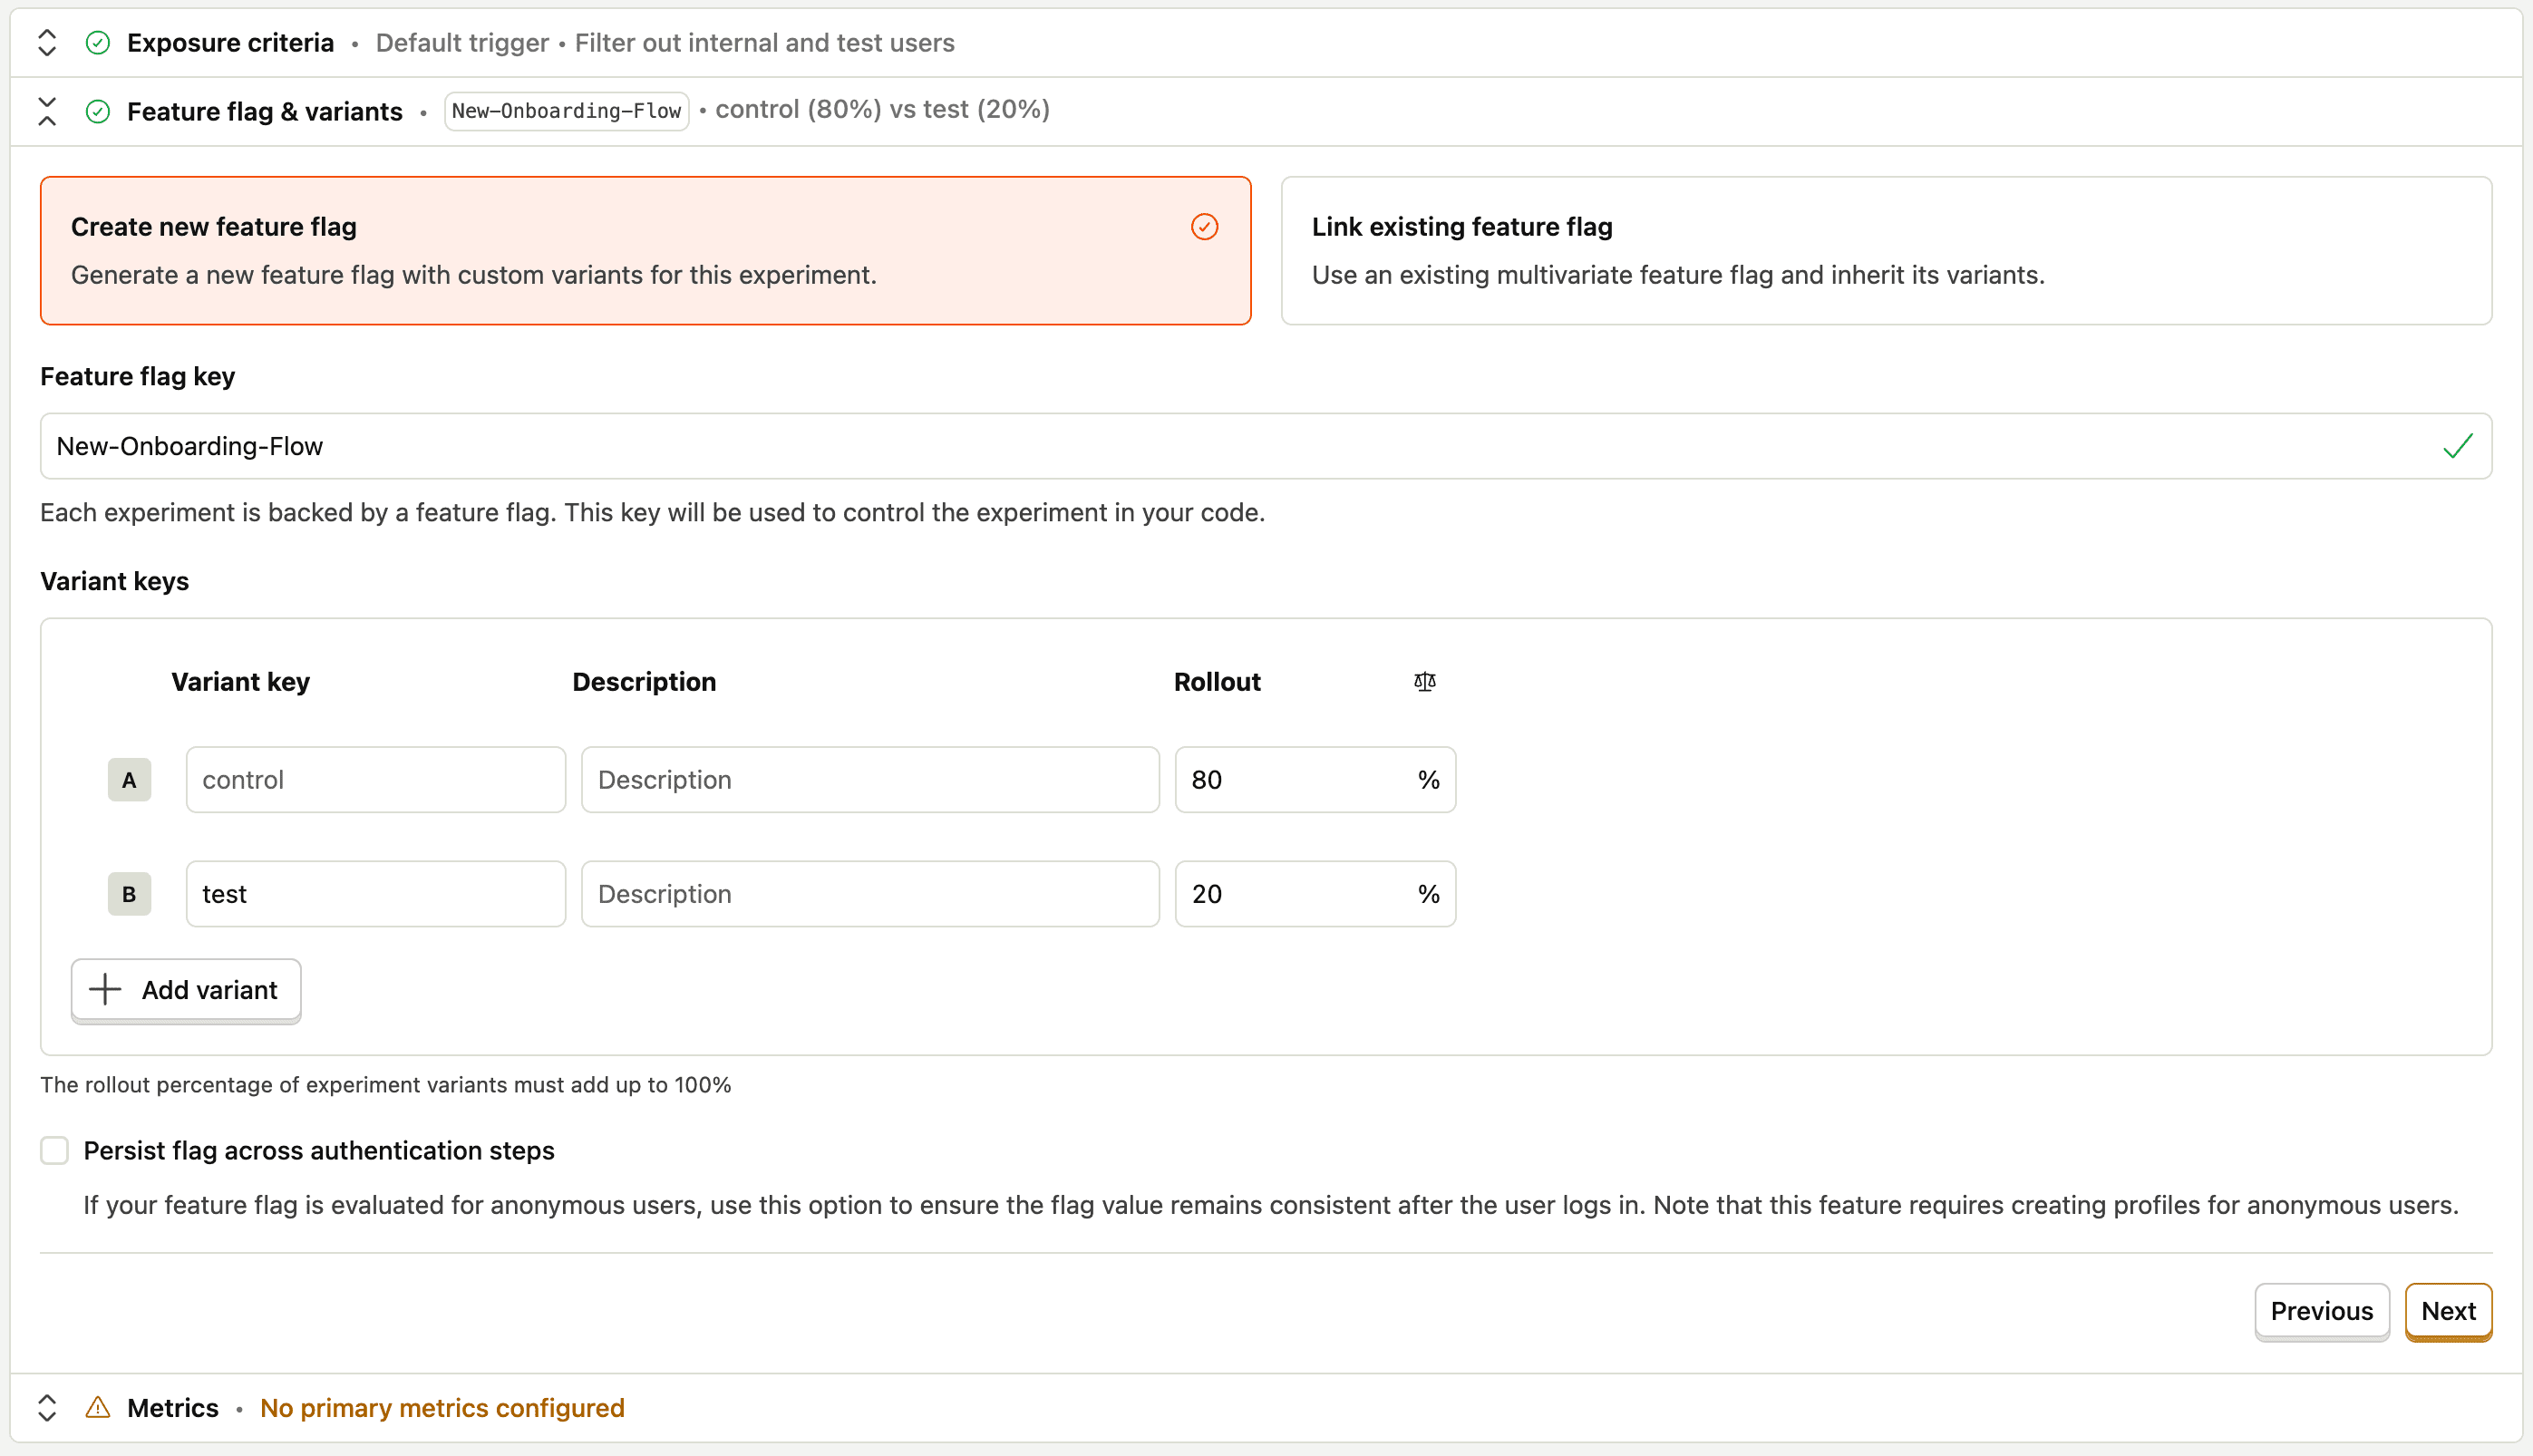Click the balance scale icon to redistribute rollout
This screenshot has width=2533, height=1456.
point(1424,681)
